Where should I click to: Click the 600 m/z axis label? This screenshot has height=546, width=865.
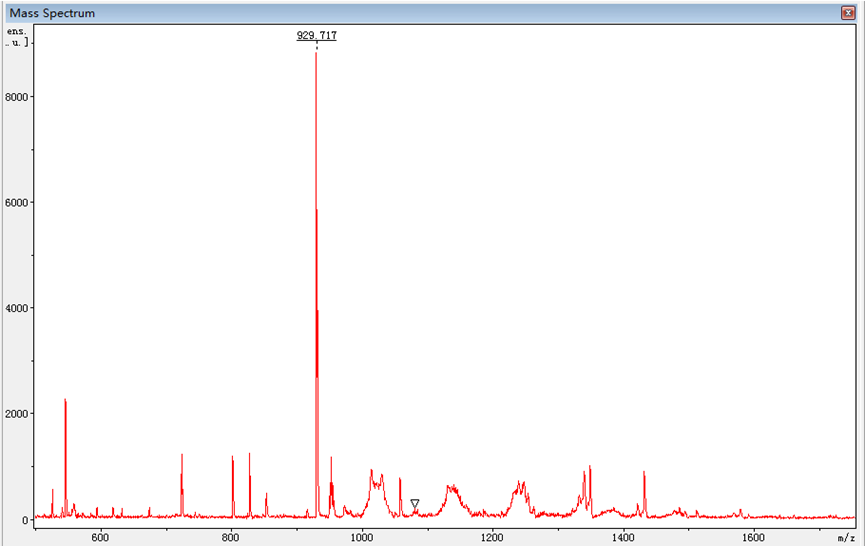(x=100, y=538)
